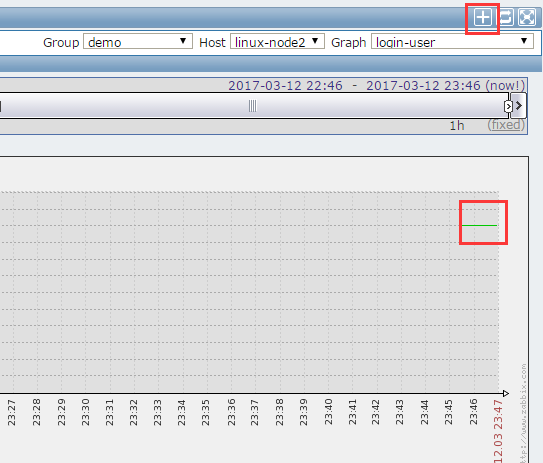
Task: Click the fullscreen icon in header
Action: (527, 17)
